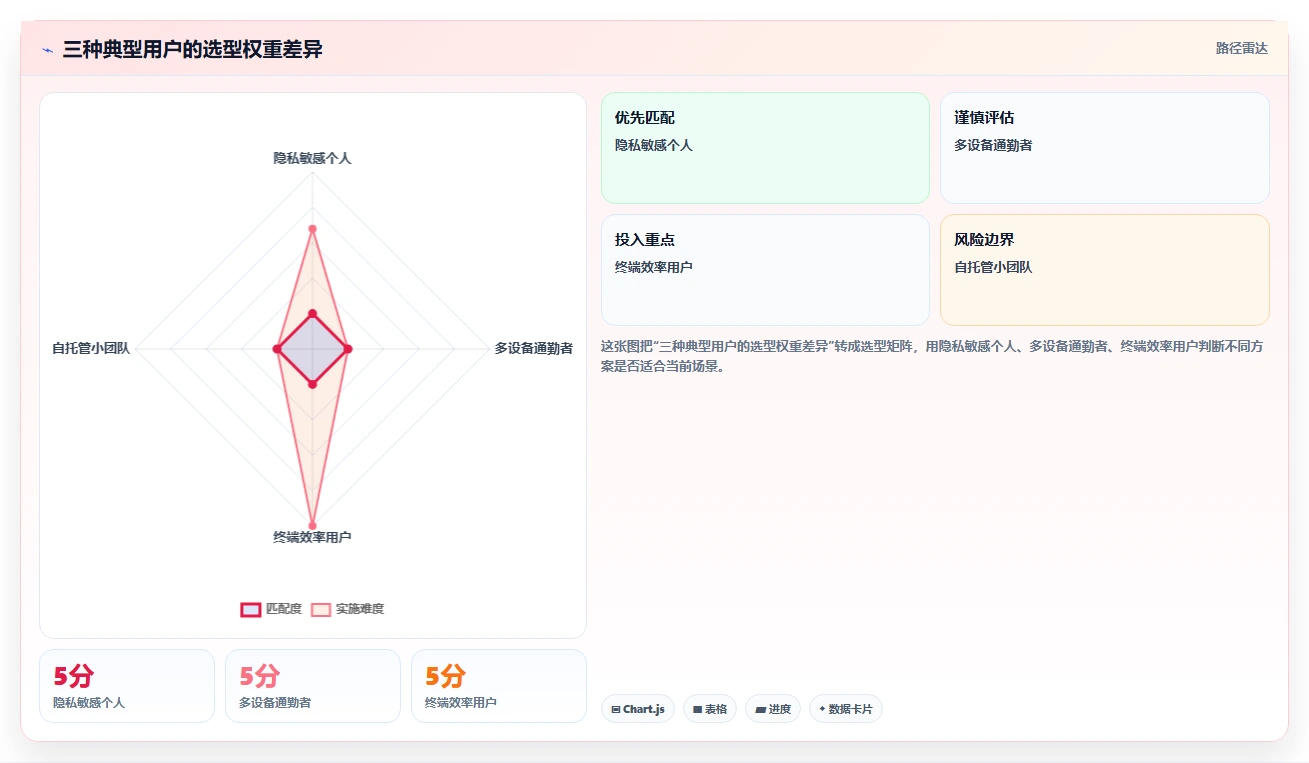Click the 进度 chip
Screen dimensions: 1309x763
tap(773, 709)
